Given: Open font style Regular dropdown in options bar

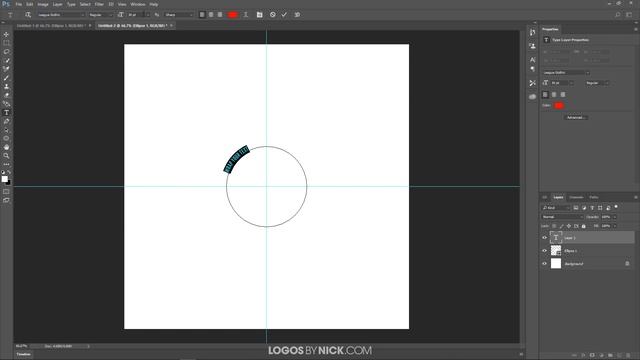Looking at the screenshot, I should (x=100, y=15).
